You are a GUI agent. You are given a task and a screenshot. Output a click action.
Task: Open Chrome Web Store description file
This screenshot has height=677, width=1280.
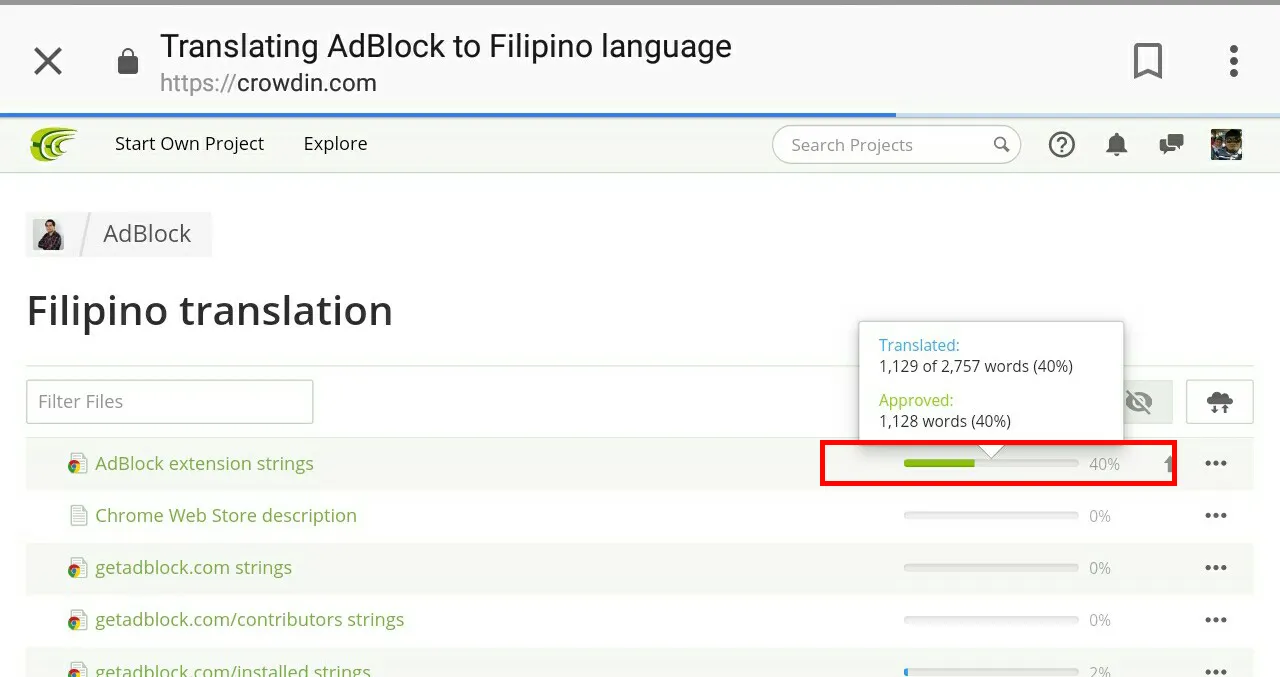pos(226,516)
